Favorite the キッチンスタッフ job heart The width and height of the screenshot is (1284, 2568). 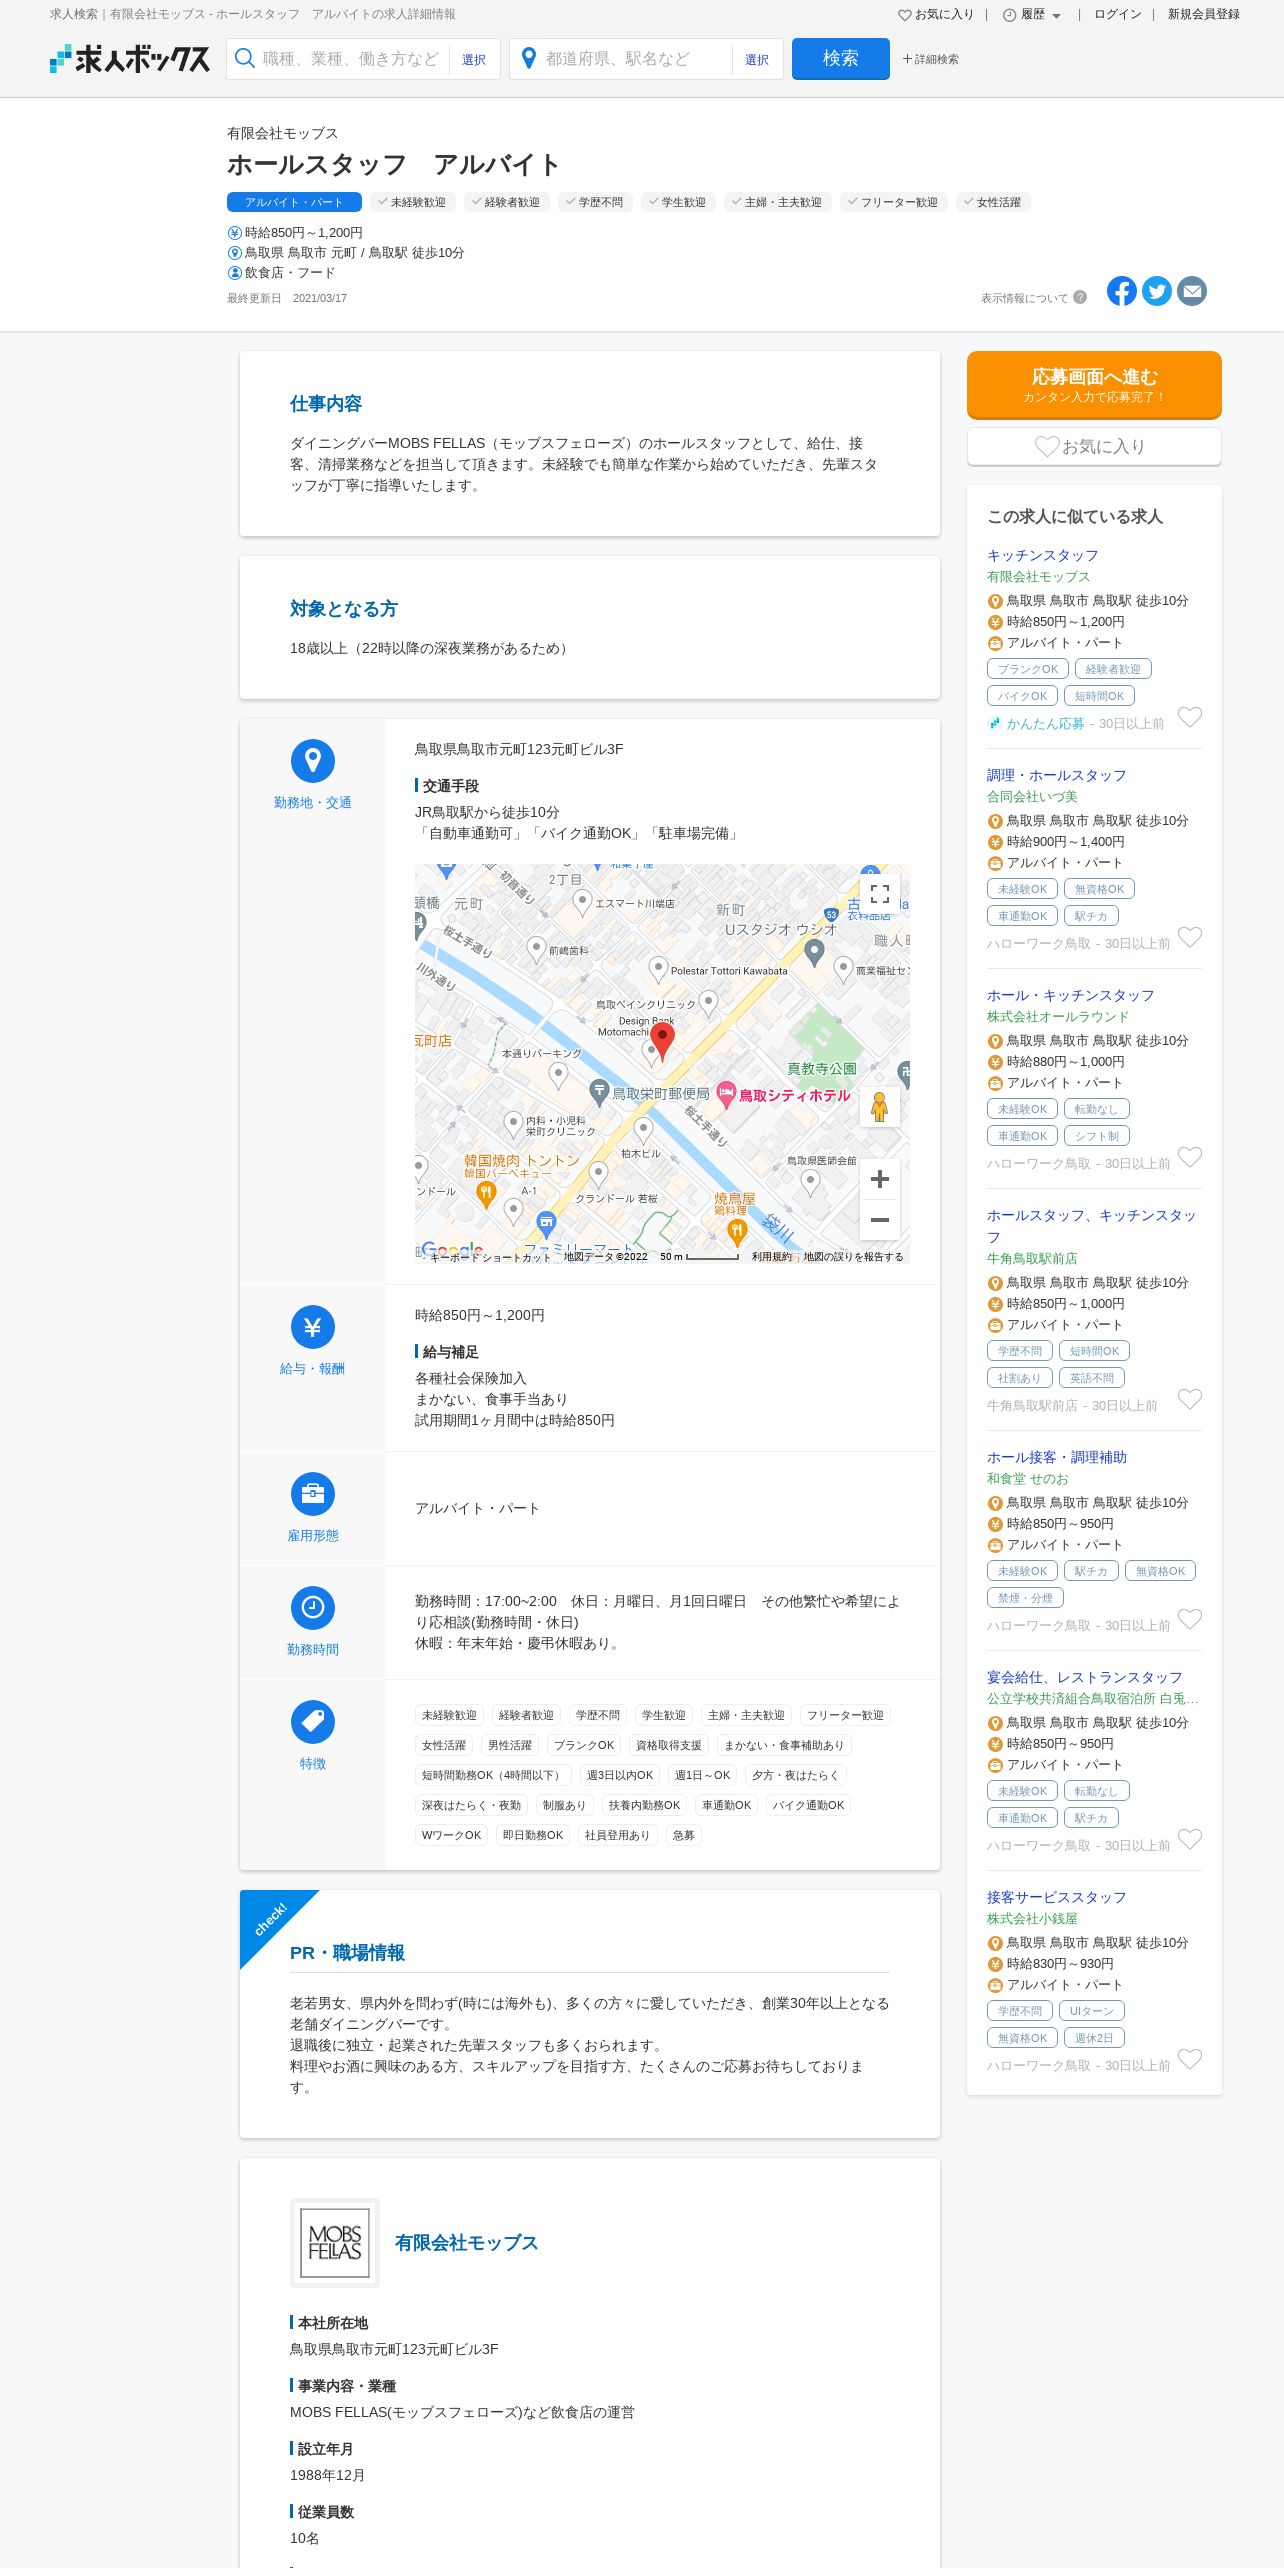click(x=1190, y=717)
